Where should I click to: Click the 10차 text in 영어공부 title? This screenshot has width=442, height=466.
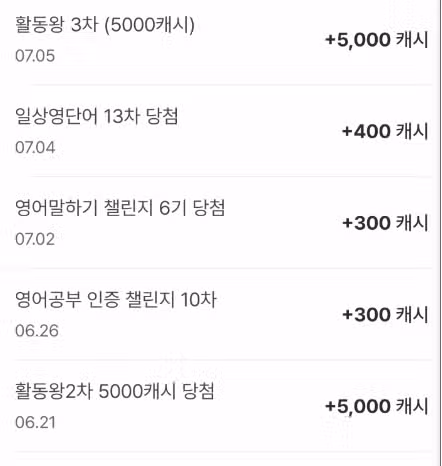199,299
